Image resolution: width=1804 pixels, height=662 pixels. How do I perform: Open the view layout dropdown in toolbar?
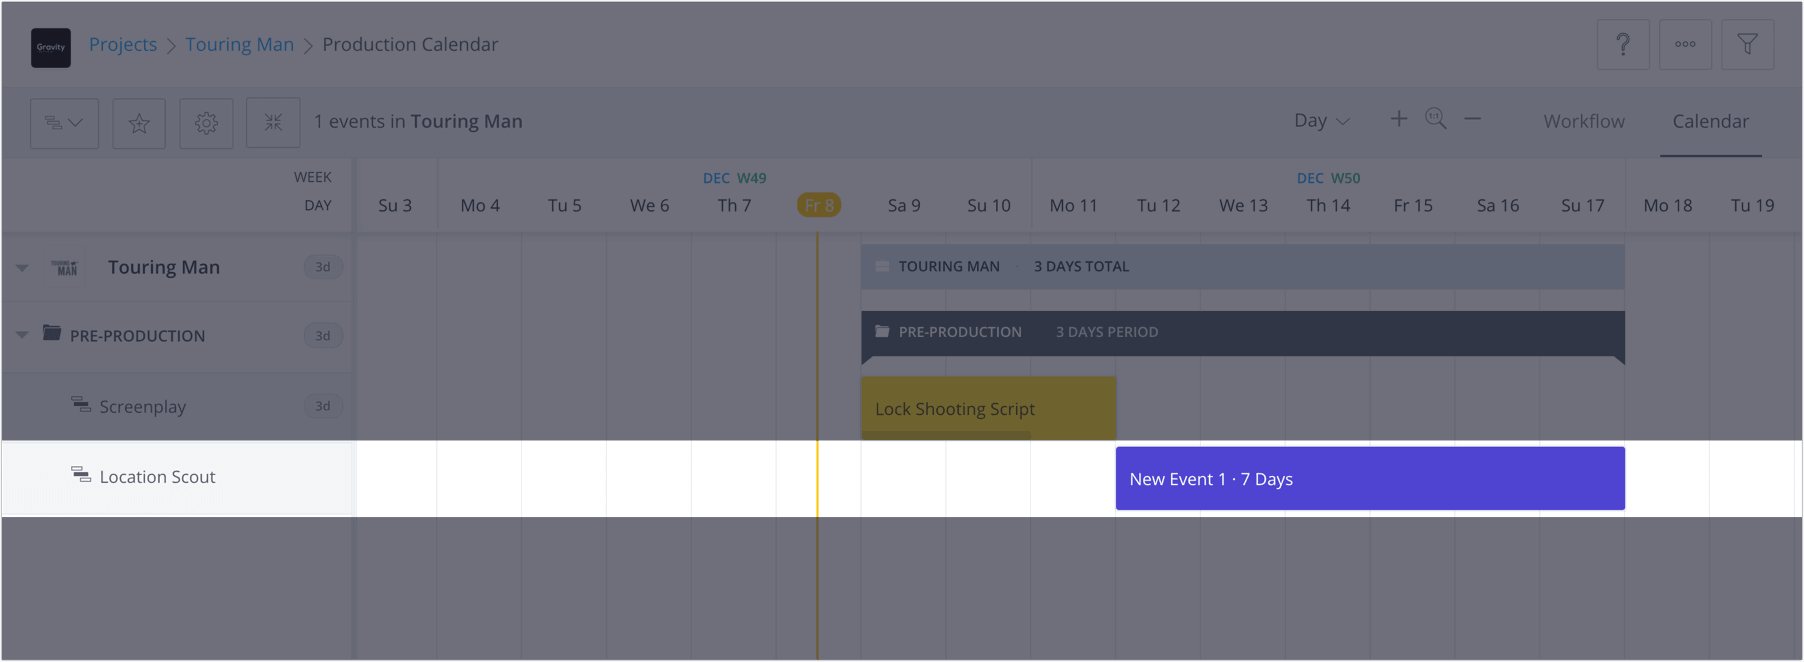(x=64, y=123)
